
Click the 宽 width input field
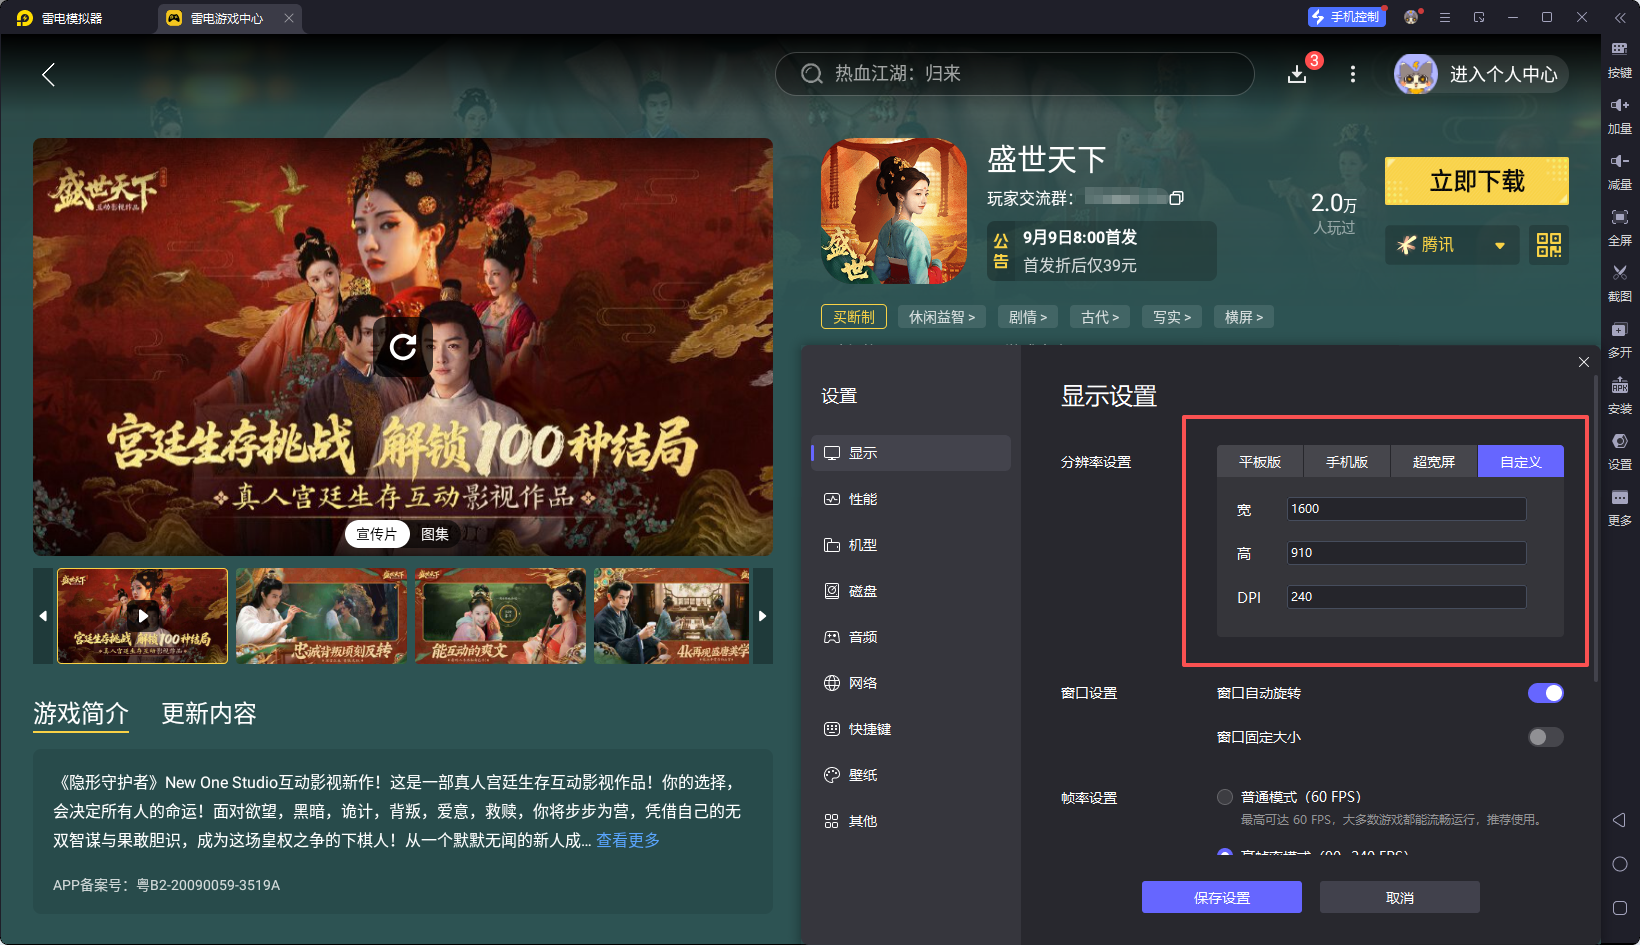tap(1407, 509)
